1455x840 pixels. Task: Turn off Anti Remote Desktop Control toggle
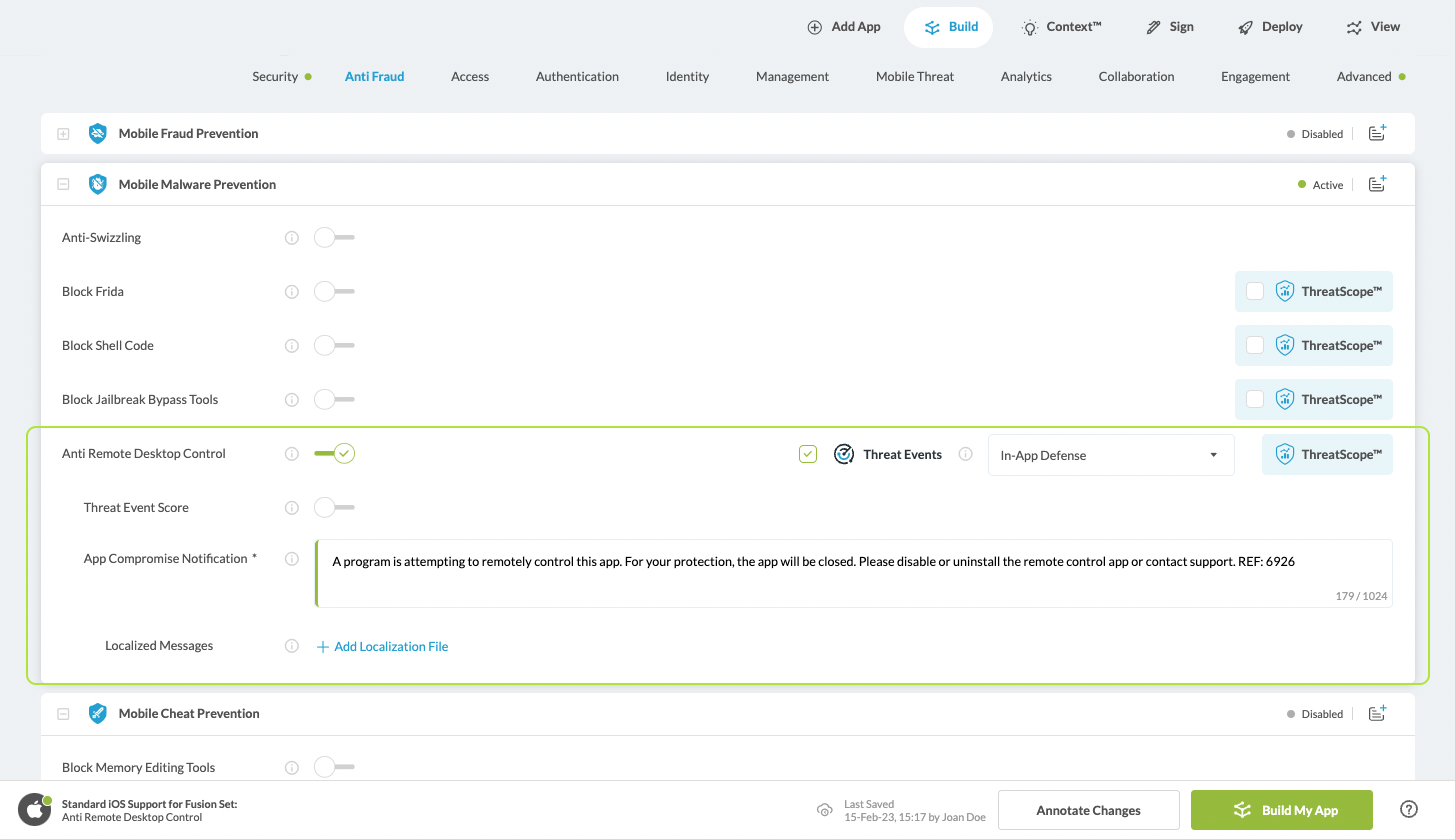(334, 454)
